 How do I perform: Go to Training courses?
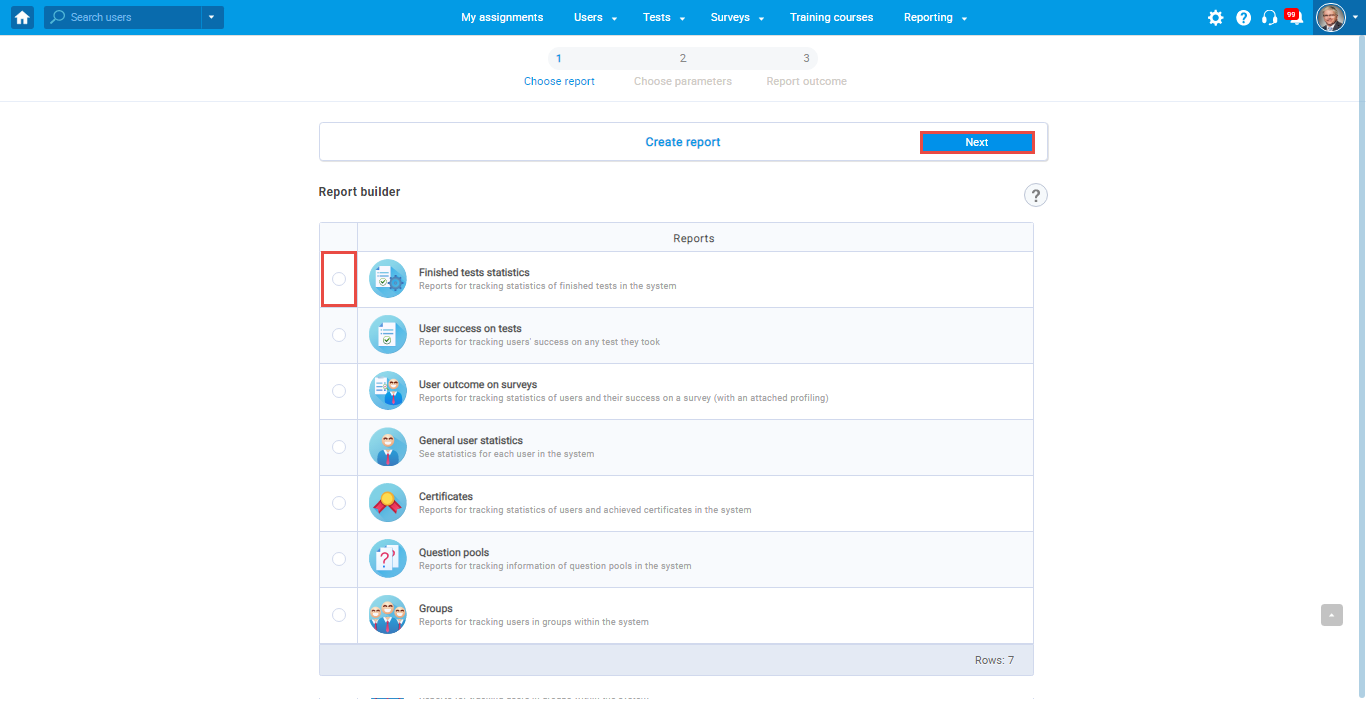pyautogui.click(x=831, y=18)
